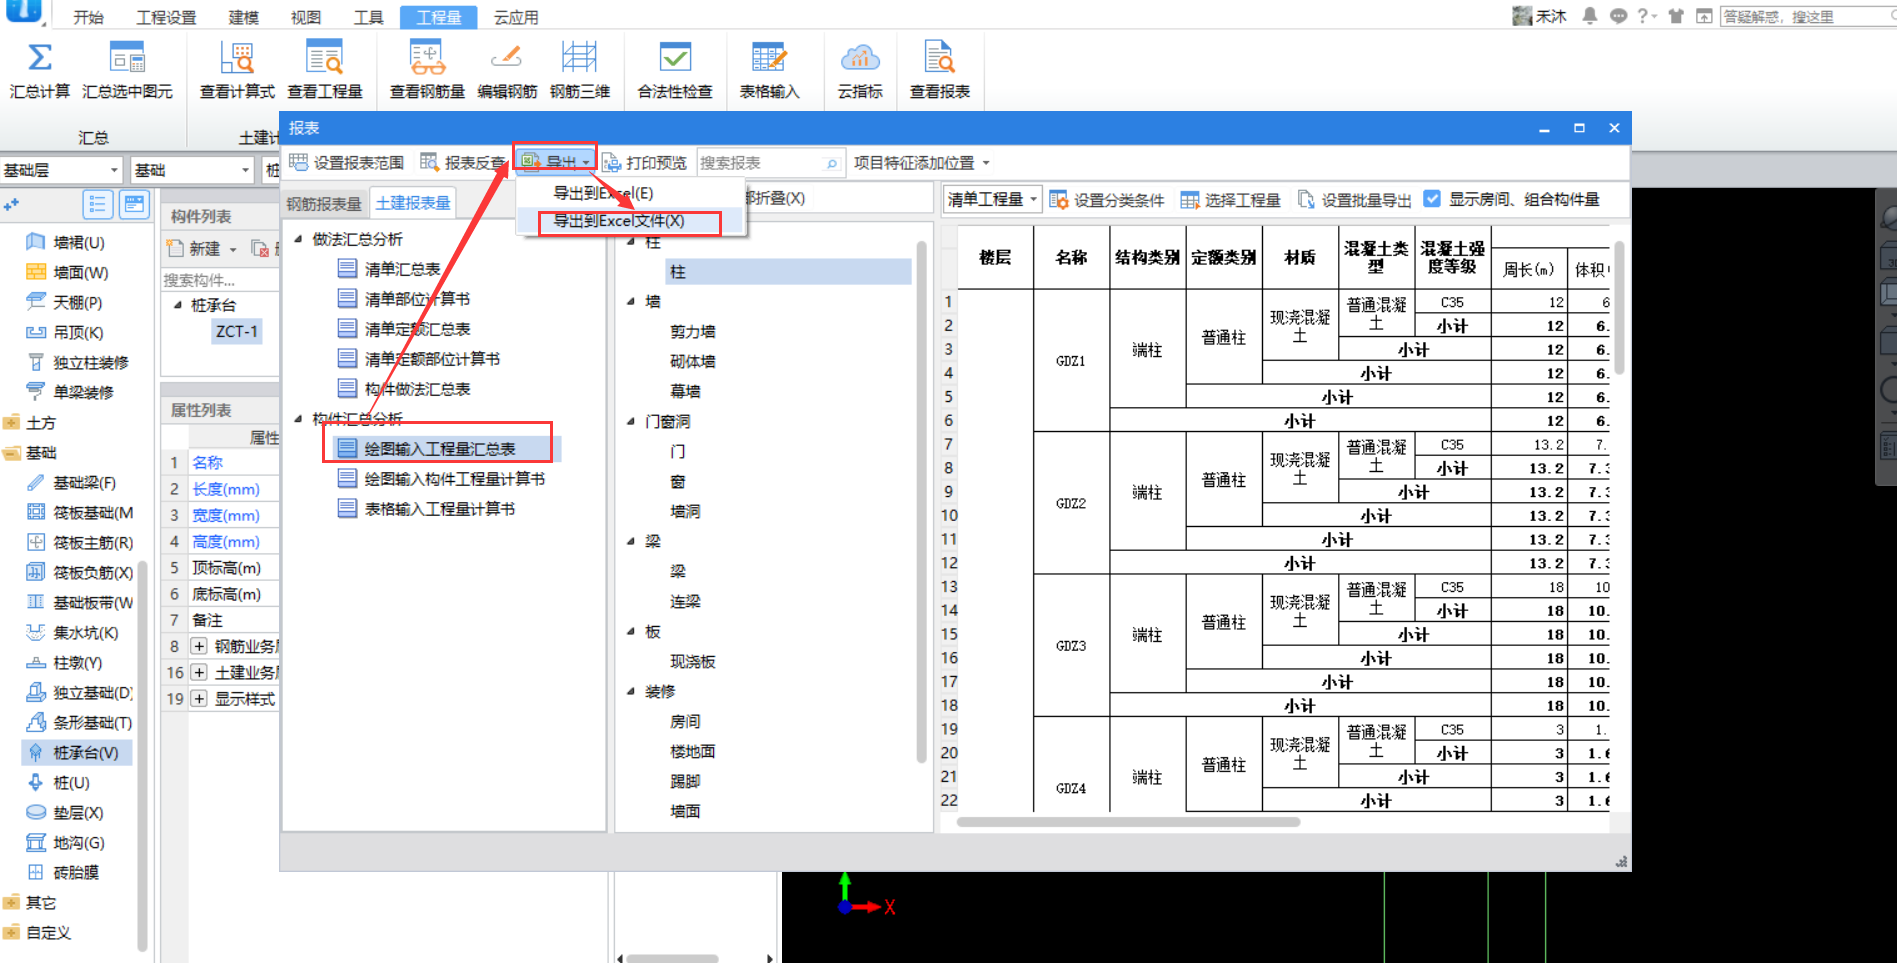The width and height of the screenshot is (1897, 963).
Task: Collapse the 门窗洞 tree node
Action: pyautogui.click(x=631, y=421)
